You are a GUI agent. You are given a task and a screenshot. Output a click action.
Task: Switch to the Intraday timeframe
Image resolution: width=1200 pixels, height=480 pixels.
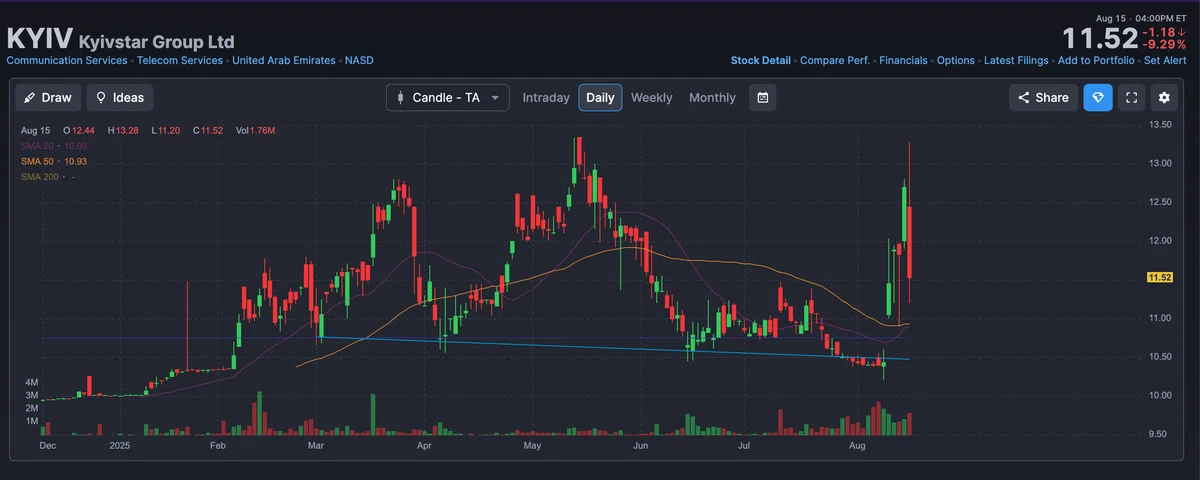546,98
